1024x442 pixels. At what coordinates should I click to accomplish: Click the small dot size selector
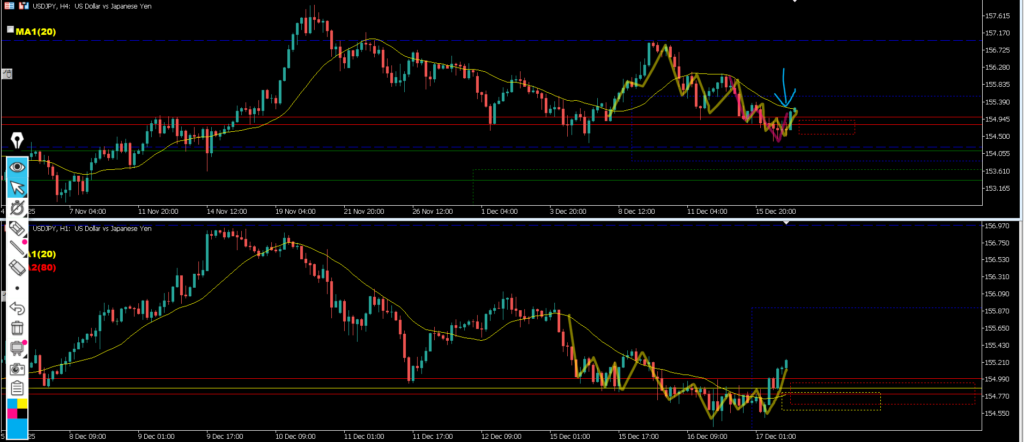click(x=17, y=288)
